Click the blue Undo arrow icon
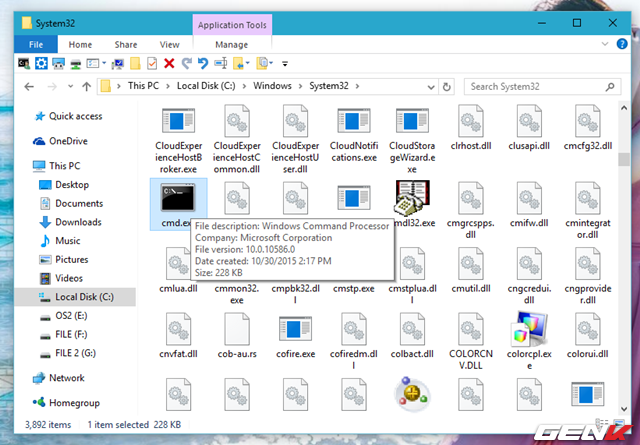 (x=202, y=64)
